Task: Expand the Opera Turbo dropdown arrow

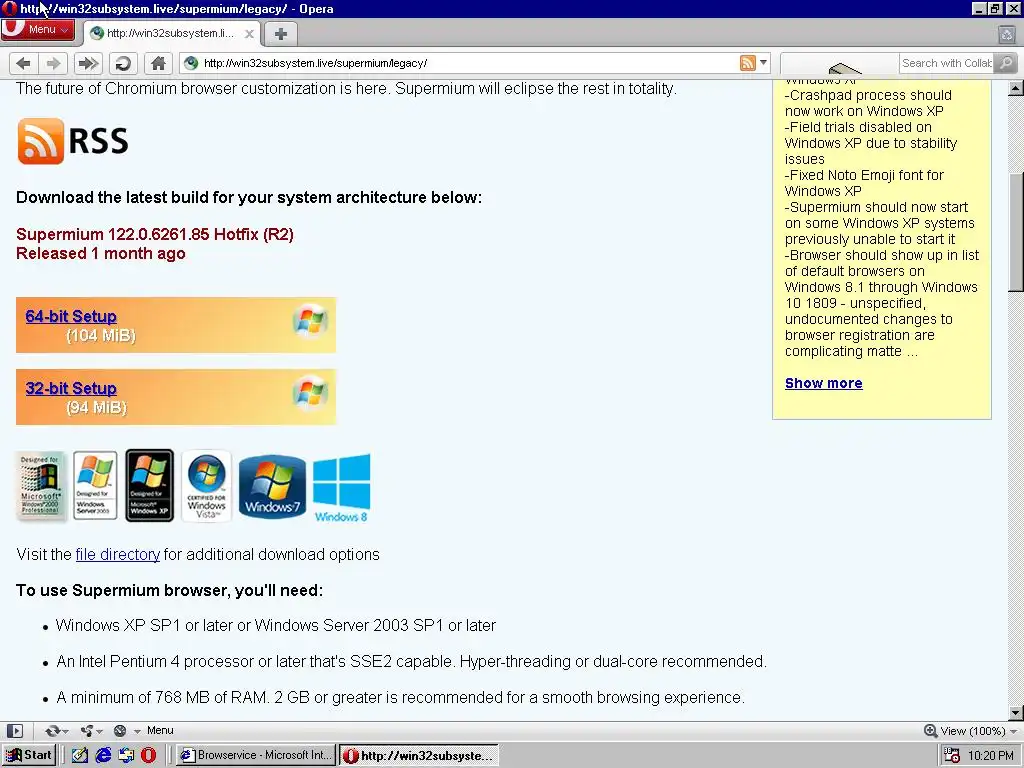Action: pos(137,731)
